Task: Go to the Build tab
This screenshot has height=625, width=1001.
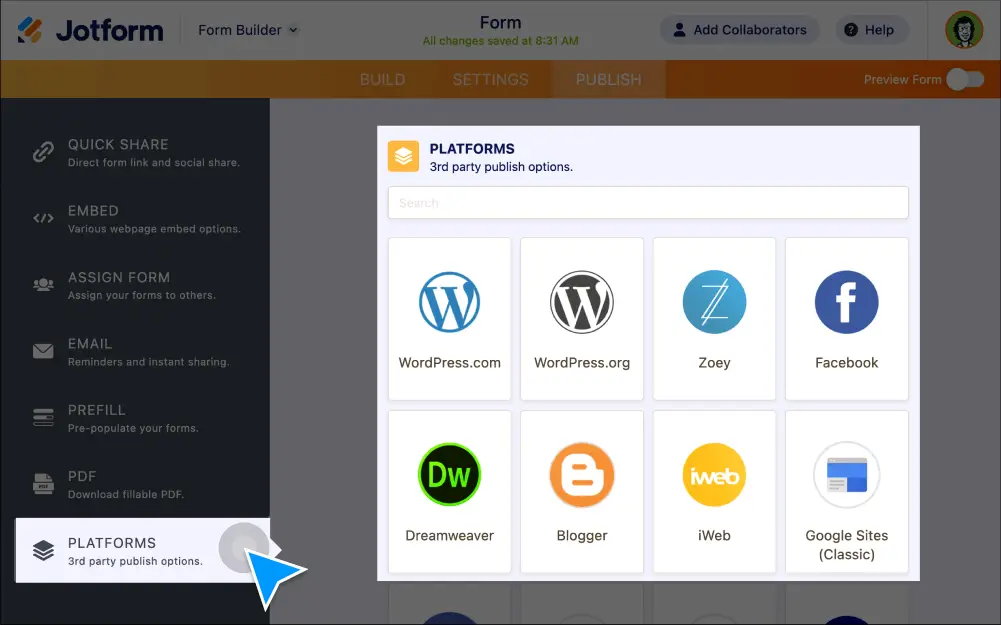Action: (383, 79)
